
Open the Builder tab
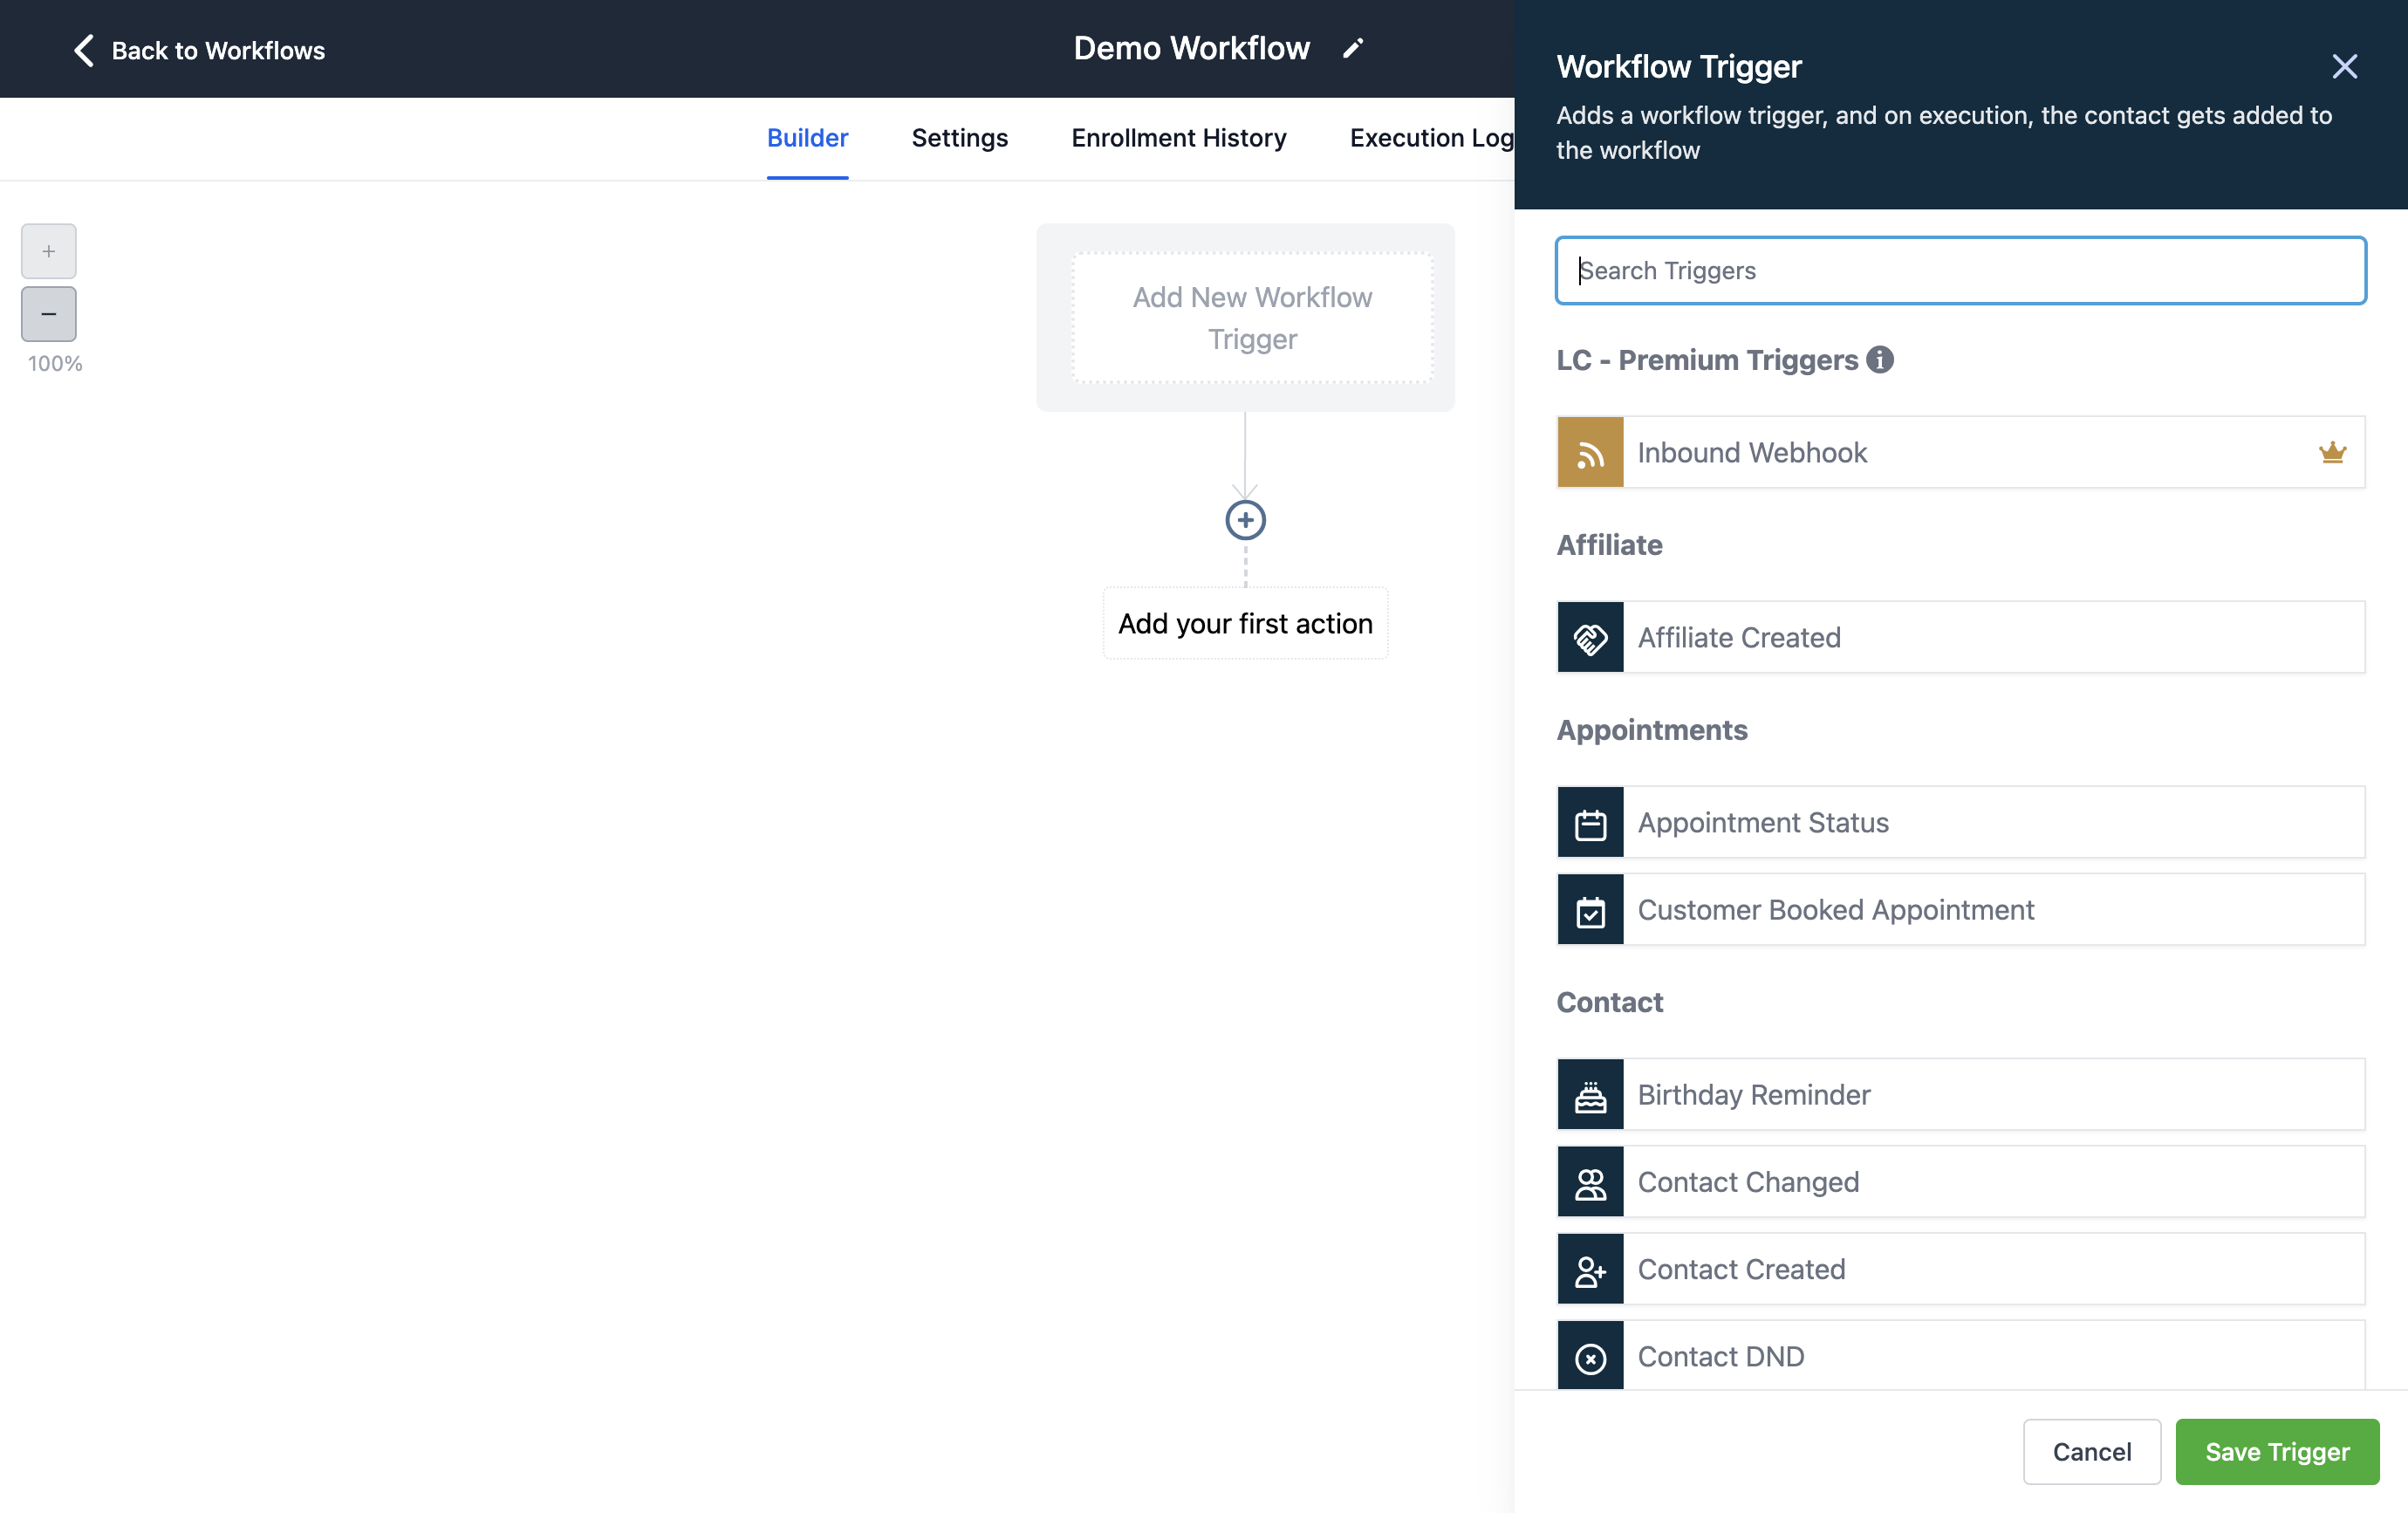coord(807,138)
